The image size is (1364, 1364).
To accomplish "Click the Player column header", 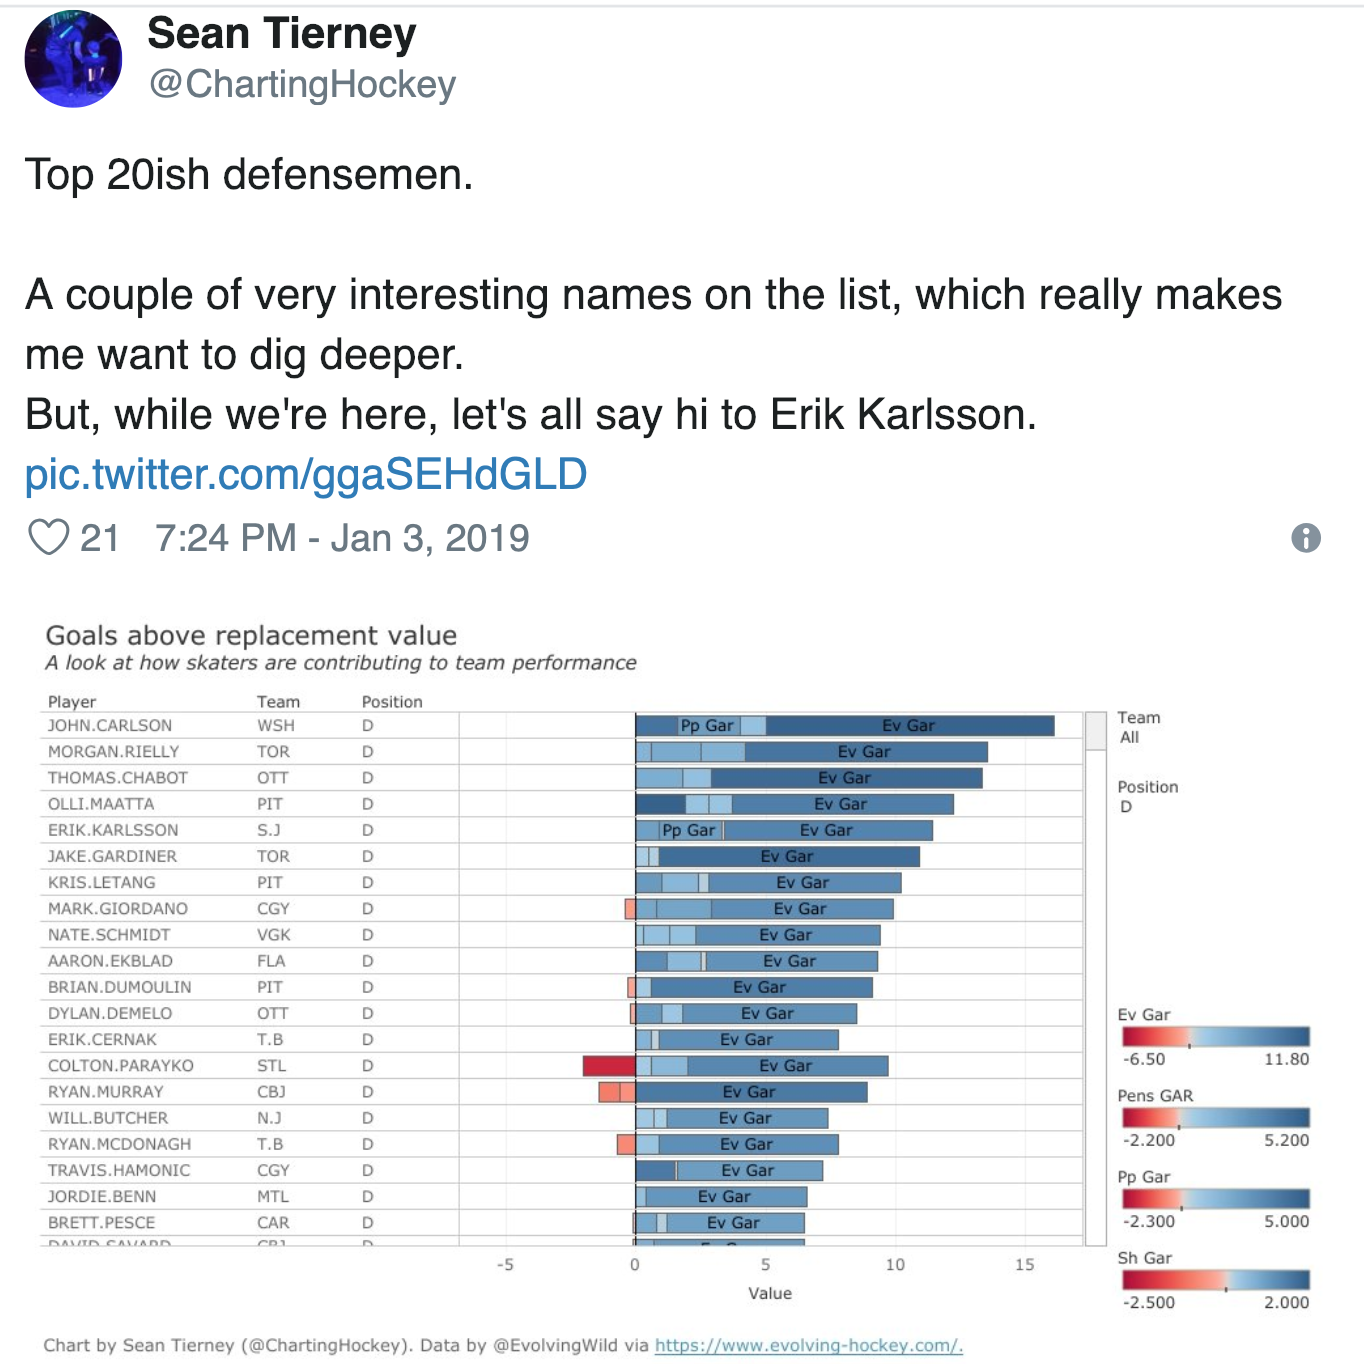I will (x=72, y=702).
